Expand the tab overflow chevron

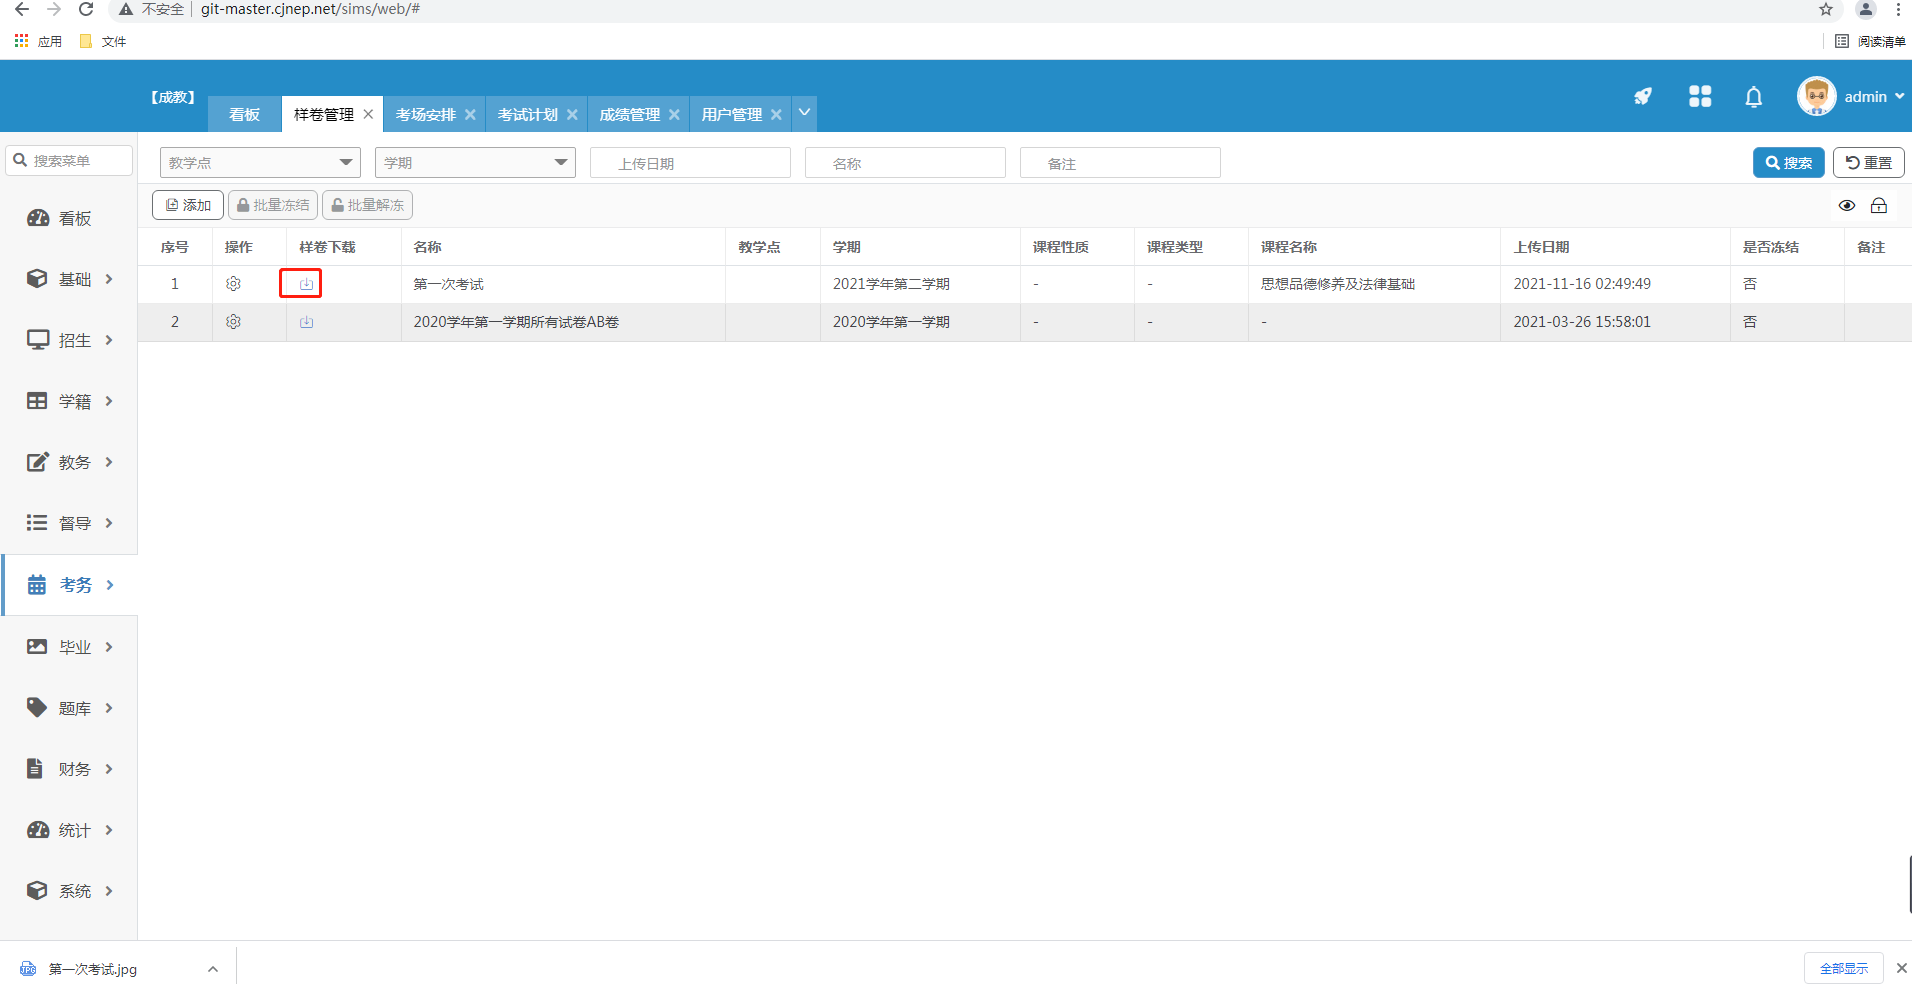point(804,113)
